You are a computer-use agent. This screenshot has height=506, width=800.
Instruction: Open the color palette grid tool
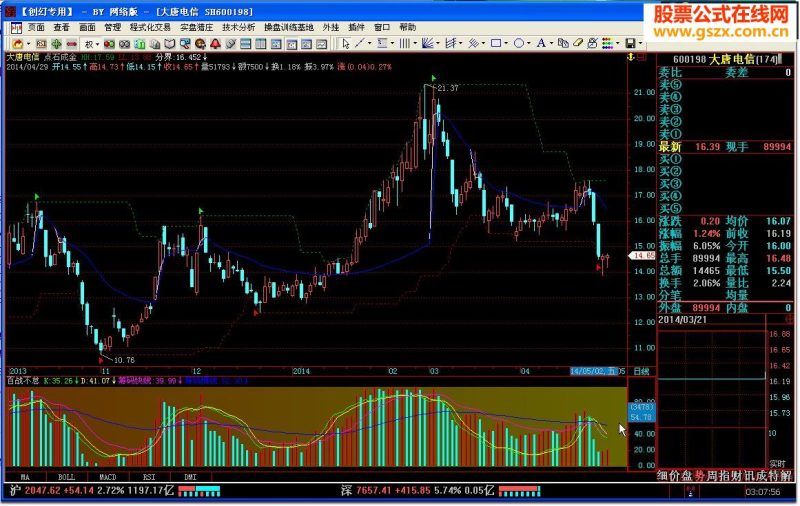[x=607, y=43]
